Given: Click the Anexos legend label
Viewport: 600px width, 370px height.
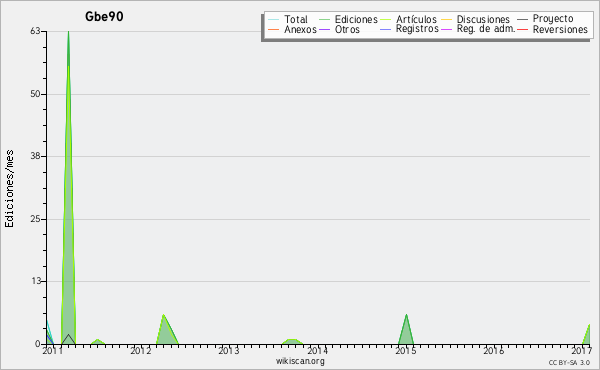Looking at the screenshot, I should (x=300, y=29).
